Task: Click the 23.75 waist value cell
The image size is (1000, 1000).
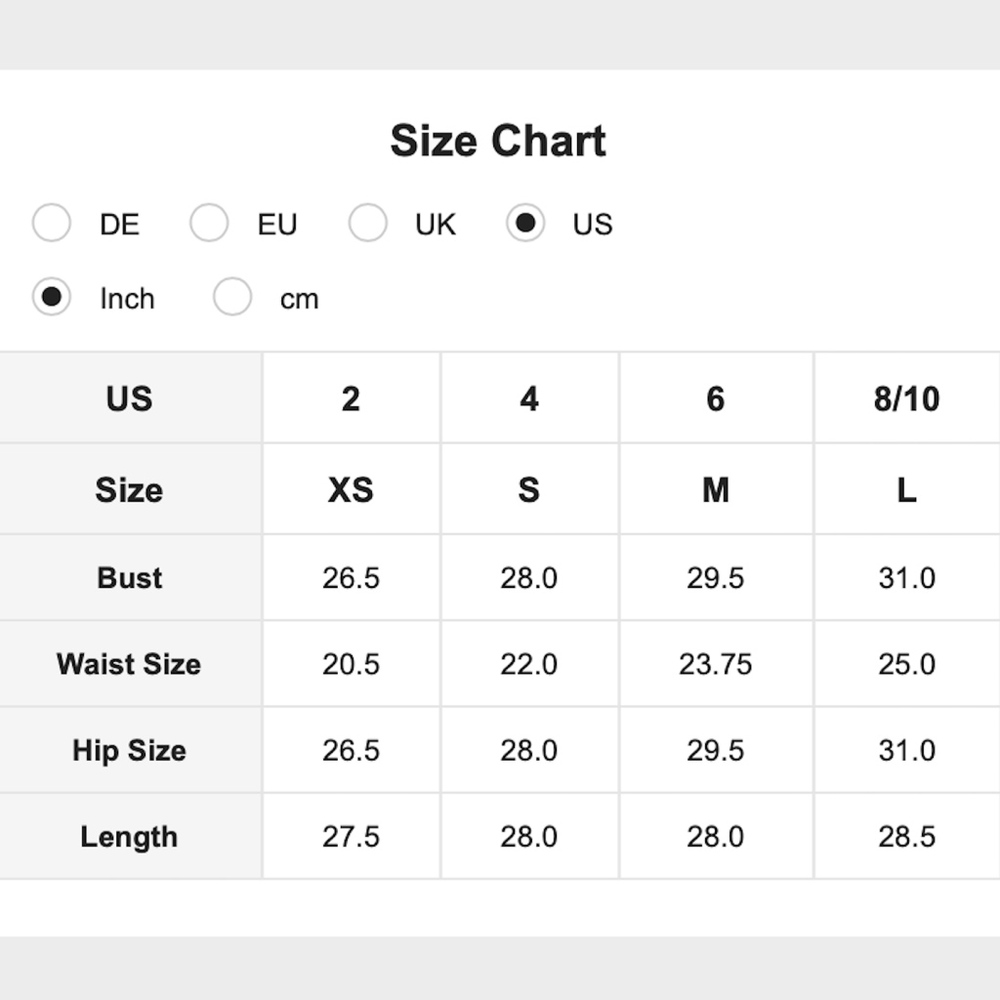Action: [x=716, y=664]
